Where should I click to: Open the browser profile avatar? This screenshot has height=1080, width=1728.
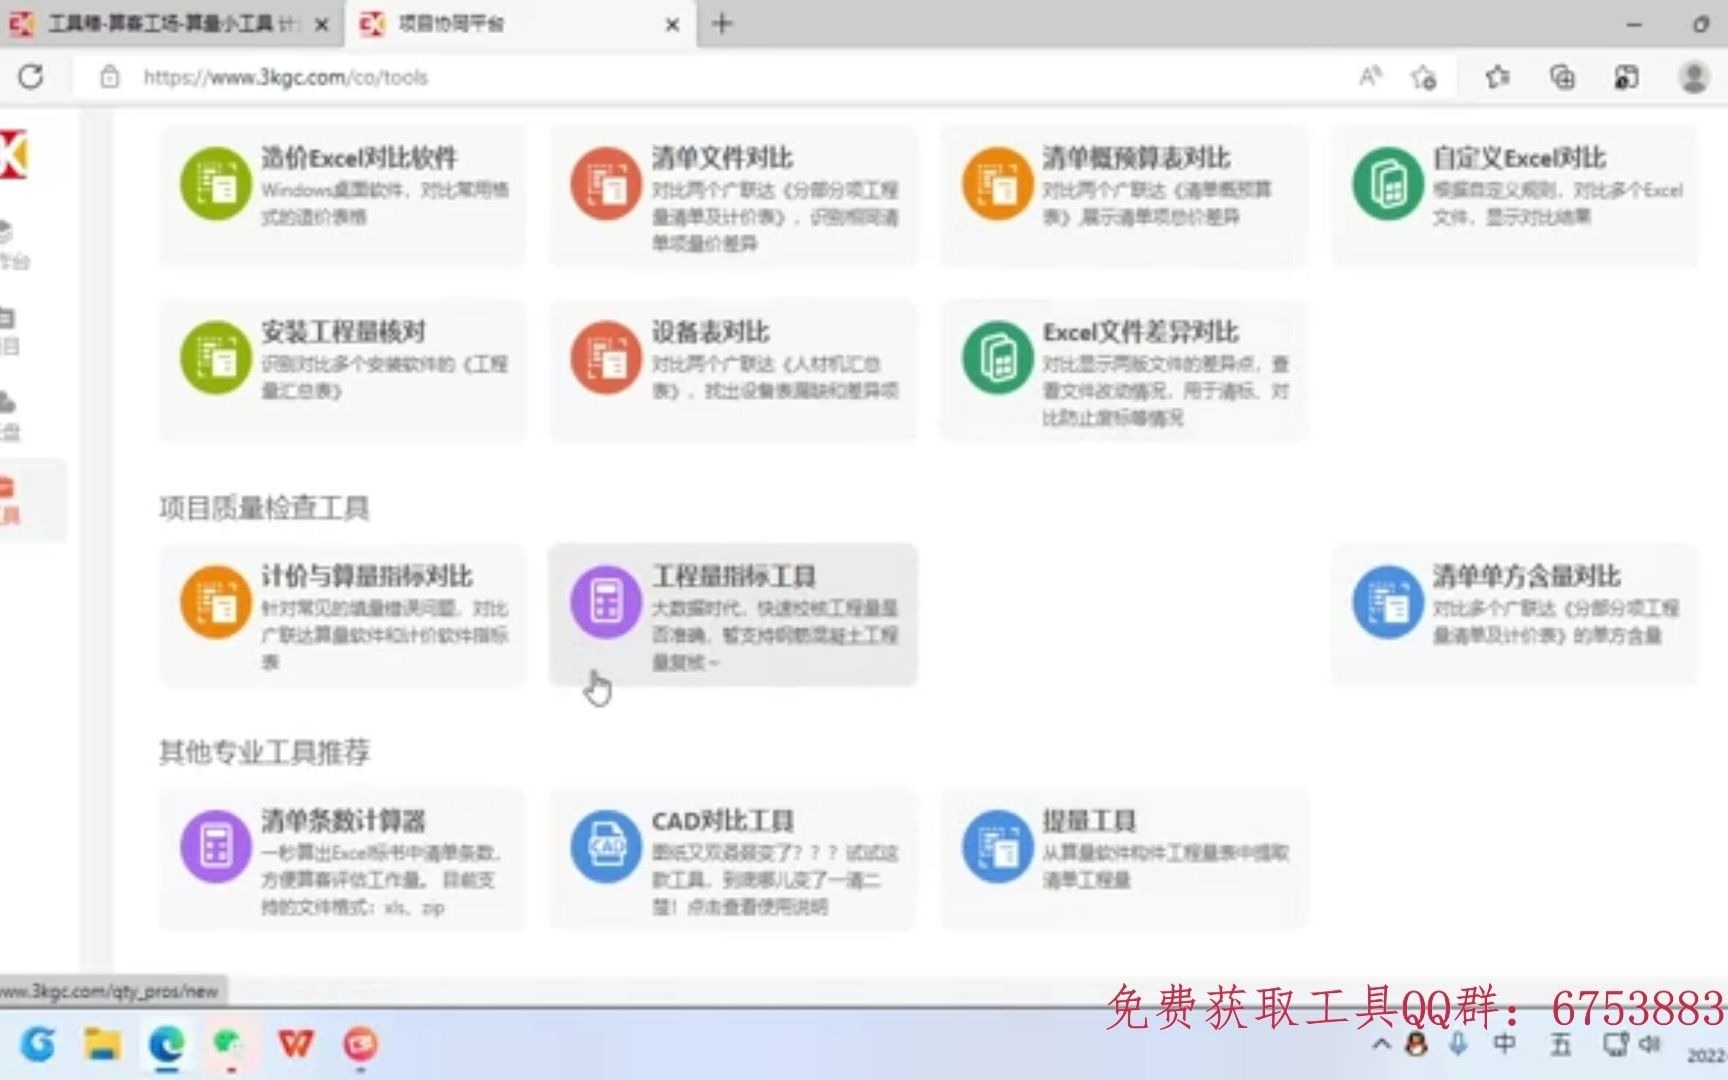pos(1693,77)
